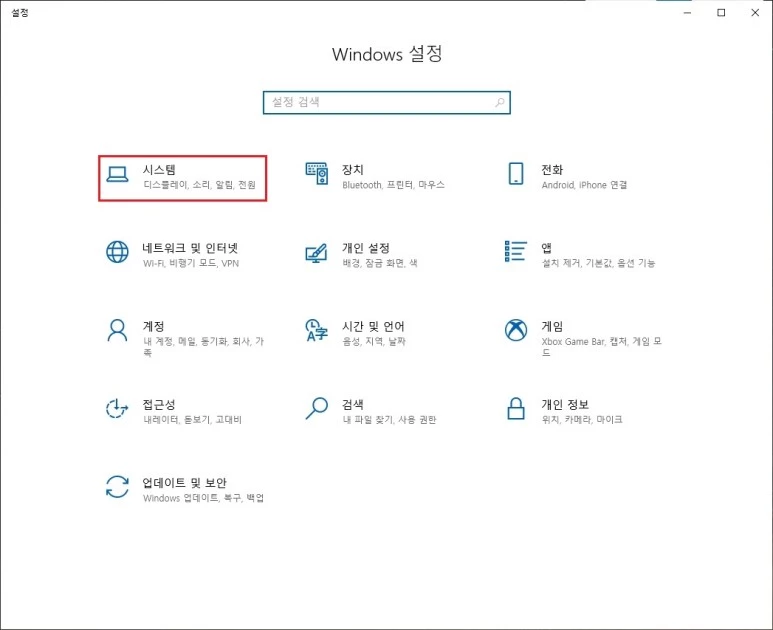Open the 접근성 dashed clock icon
This screenshot has height=630, width=773.
click(x=117, y=409)
